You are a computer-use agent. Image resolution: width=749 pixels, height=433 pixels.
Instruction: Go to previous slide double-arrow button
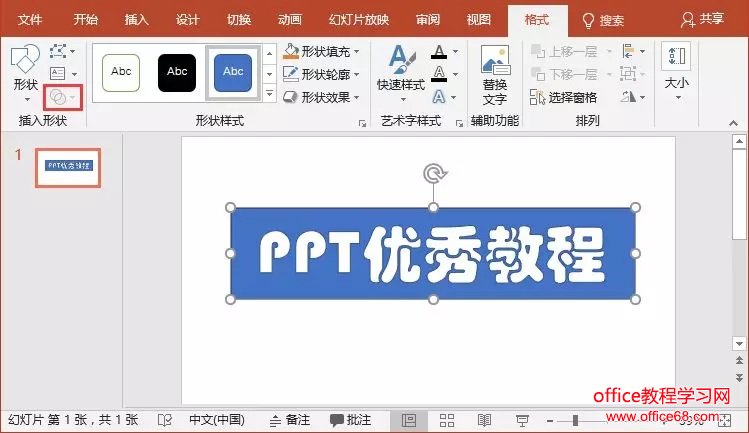[x=739, y=360]
